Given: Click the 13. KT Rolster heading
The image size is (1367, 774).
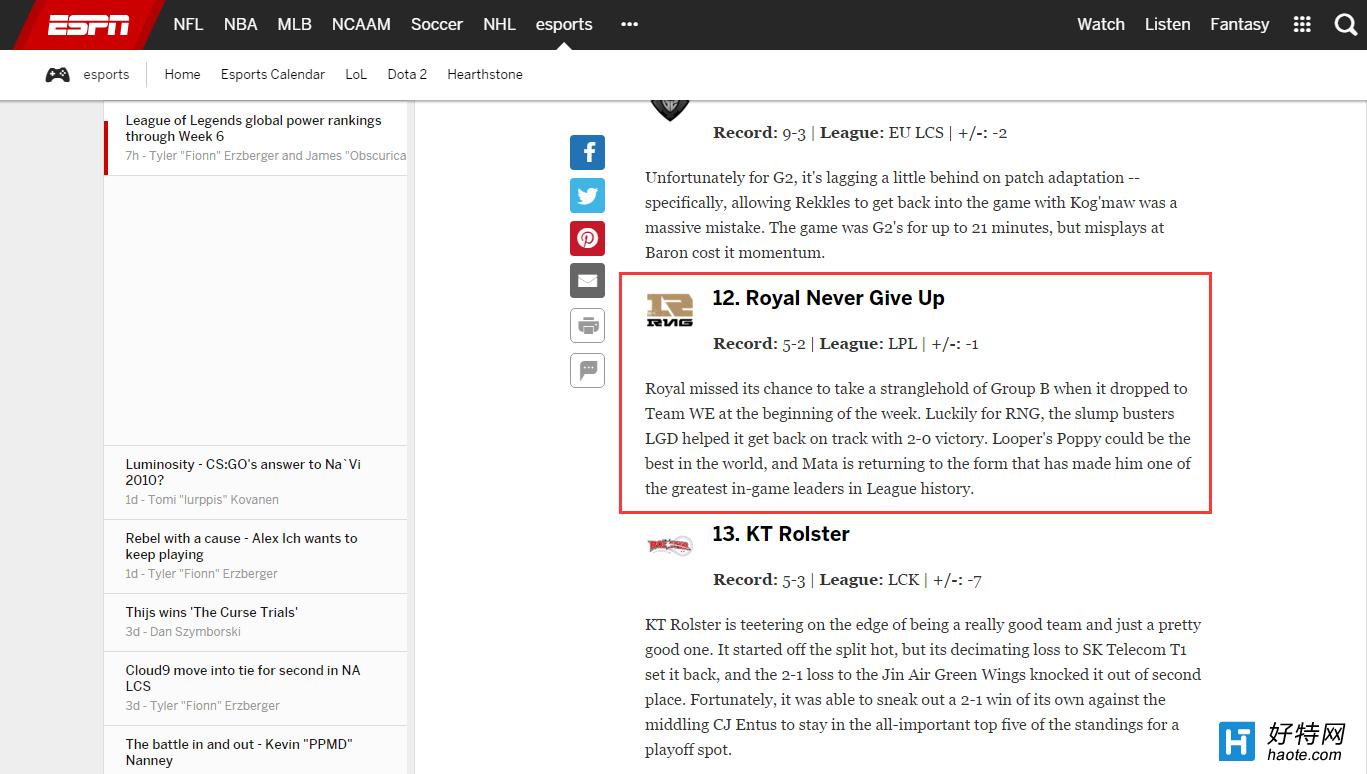Looking at the screenshot, I should tap(781, 534).
